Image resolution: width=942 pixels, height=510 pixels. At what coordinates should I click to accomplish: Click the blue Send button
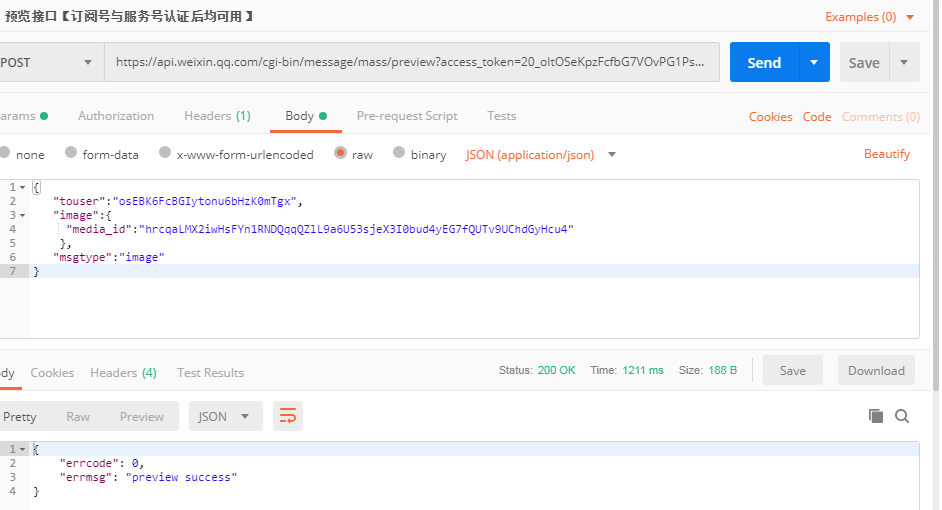[x=764, y=62]
